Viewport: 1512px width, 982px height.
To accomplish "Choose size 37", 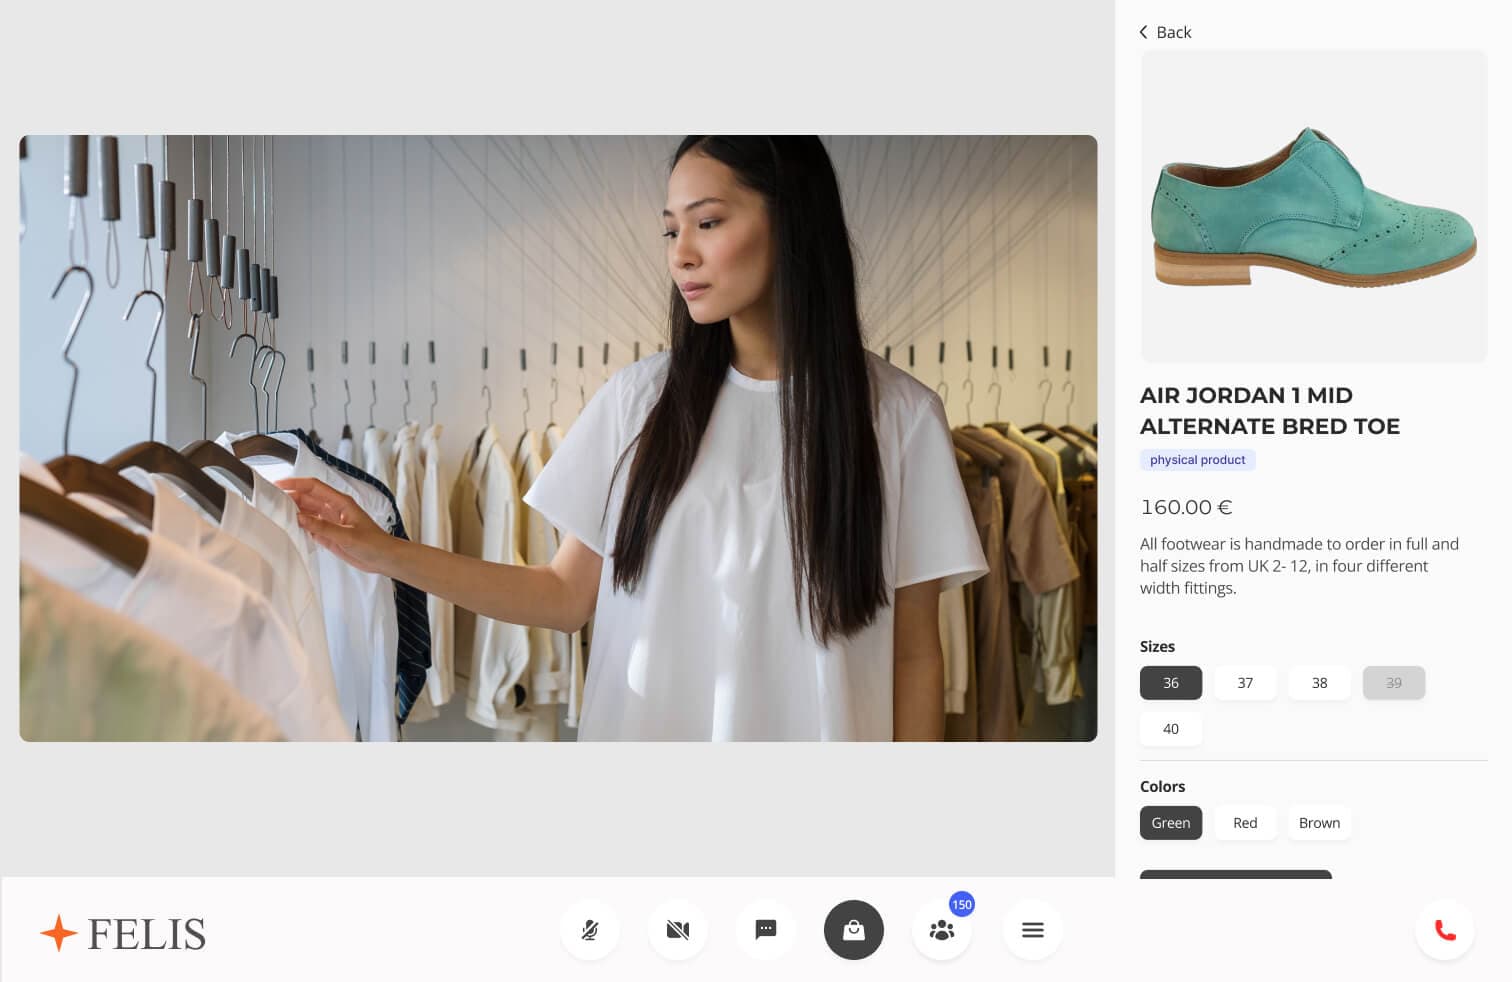I will coord(1245,683).
